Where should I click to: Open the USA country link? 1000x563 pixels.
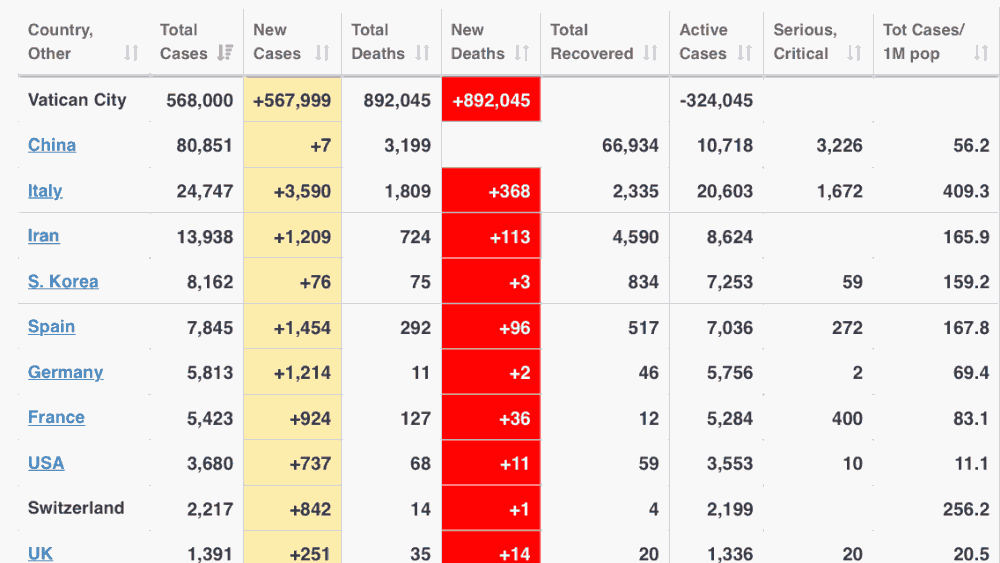pos(46,463)
